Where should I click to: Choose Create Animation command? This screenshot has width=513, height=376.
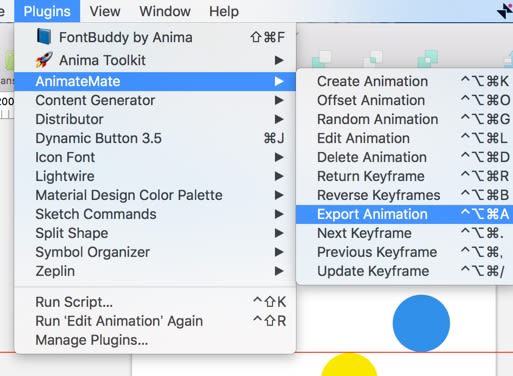(405, 81)
